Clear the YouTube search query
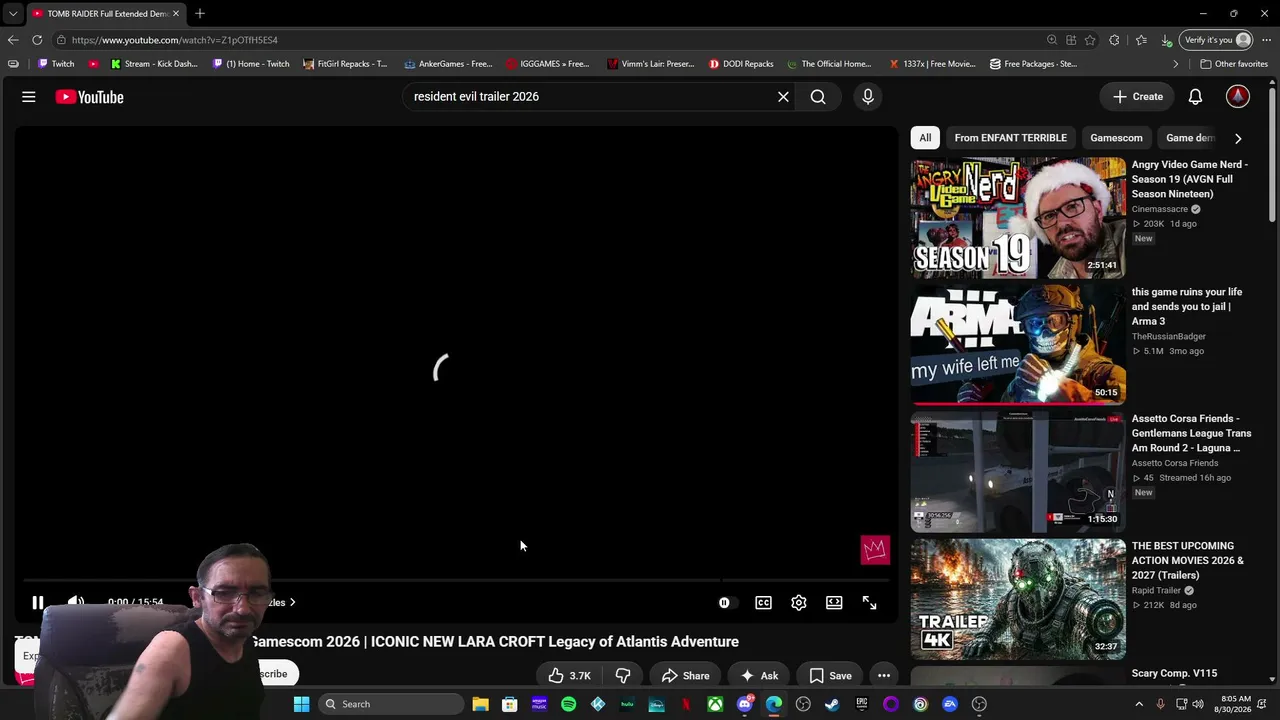 pyautogui.click(x=783, y=97)
